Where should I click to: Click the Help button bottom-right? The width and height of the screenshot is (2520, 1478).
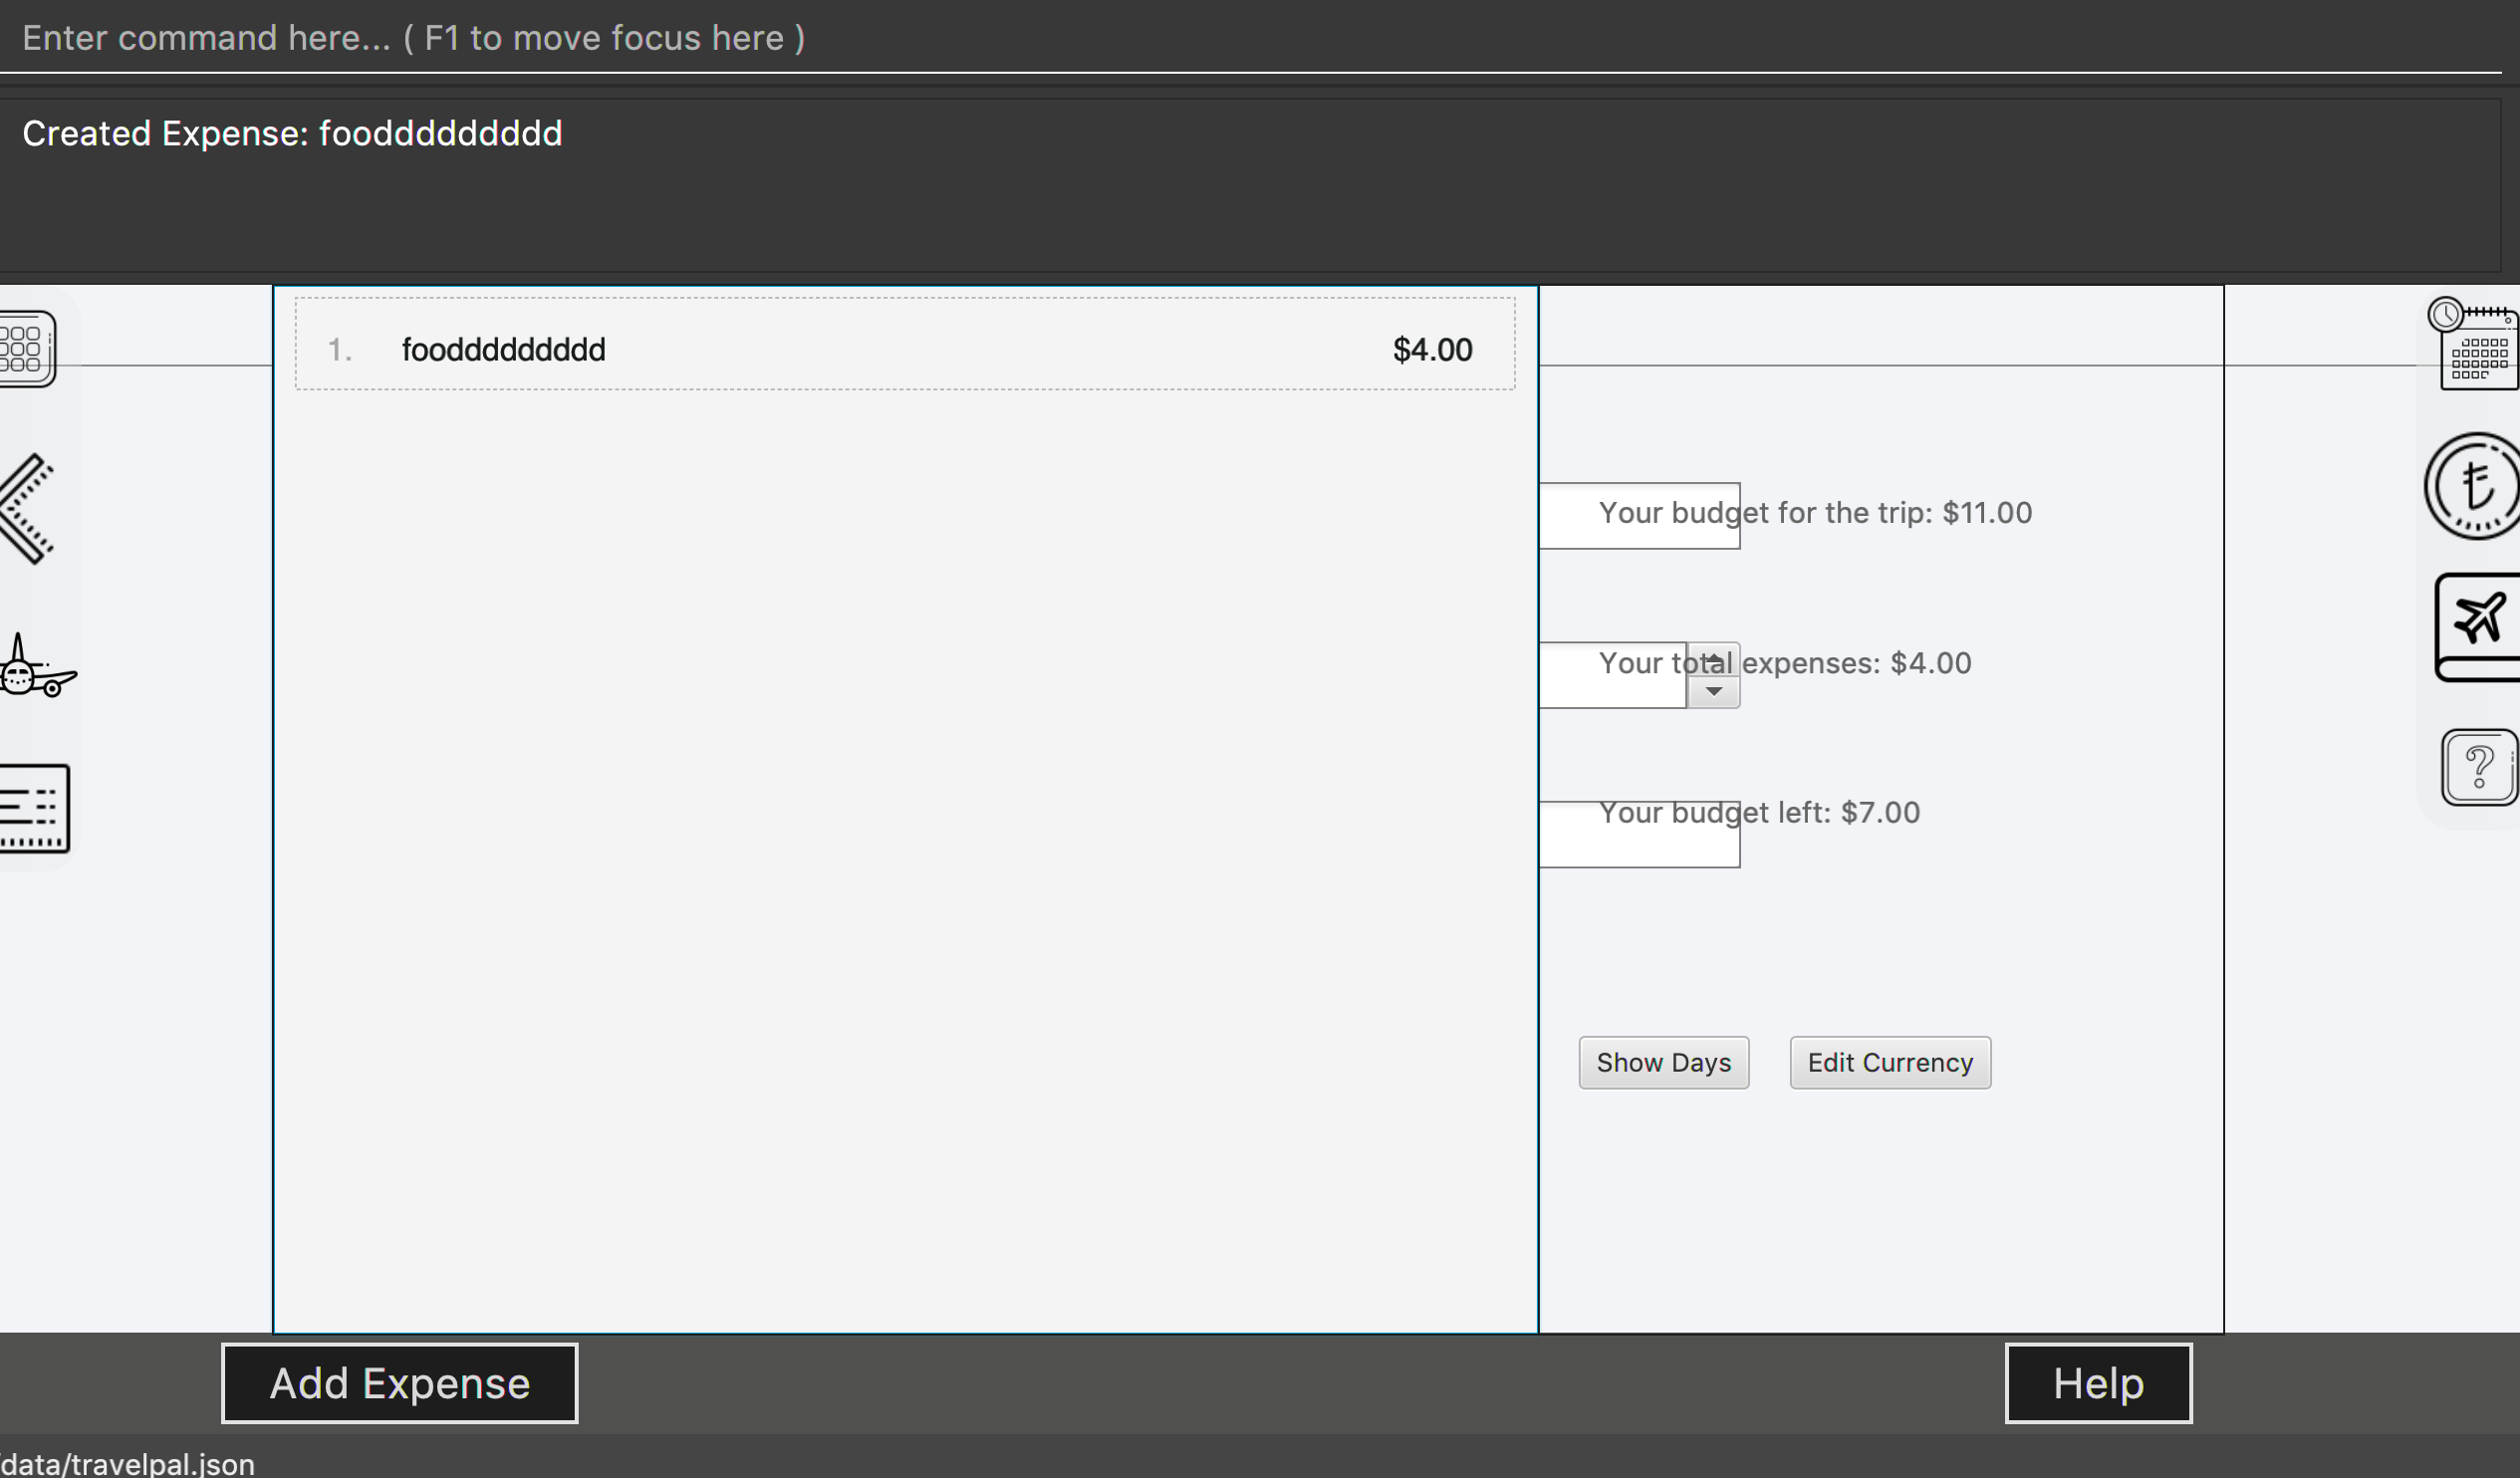click(x=2098, y=1383)
